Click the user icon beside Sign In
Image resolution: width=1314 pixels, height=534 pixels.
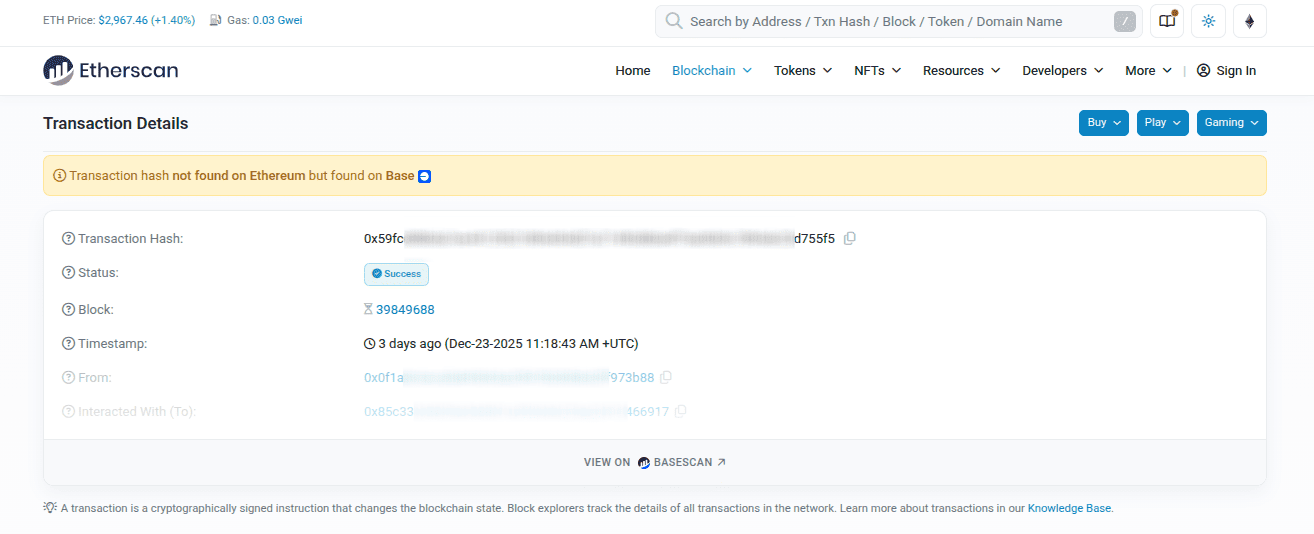pos(1203,70)
